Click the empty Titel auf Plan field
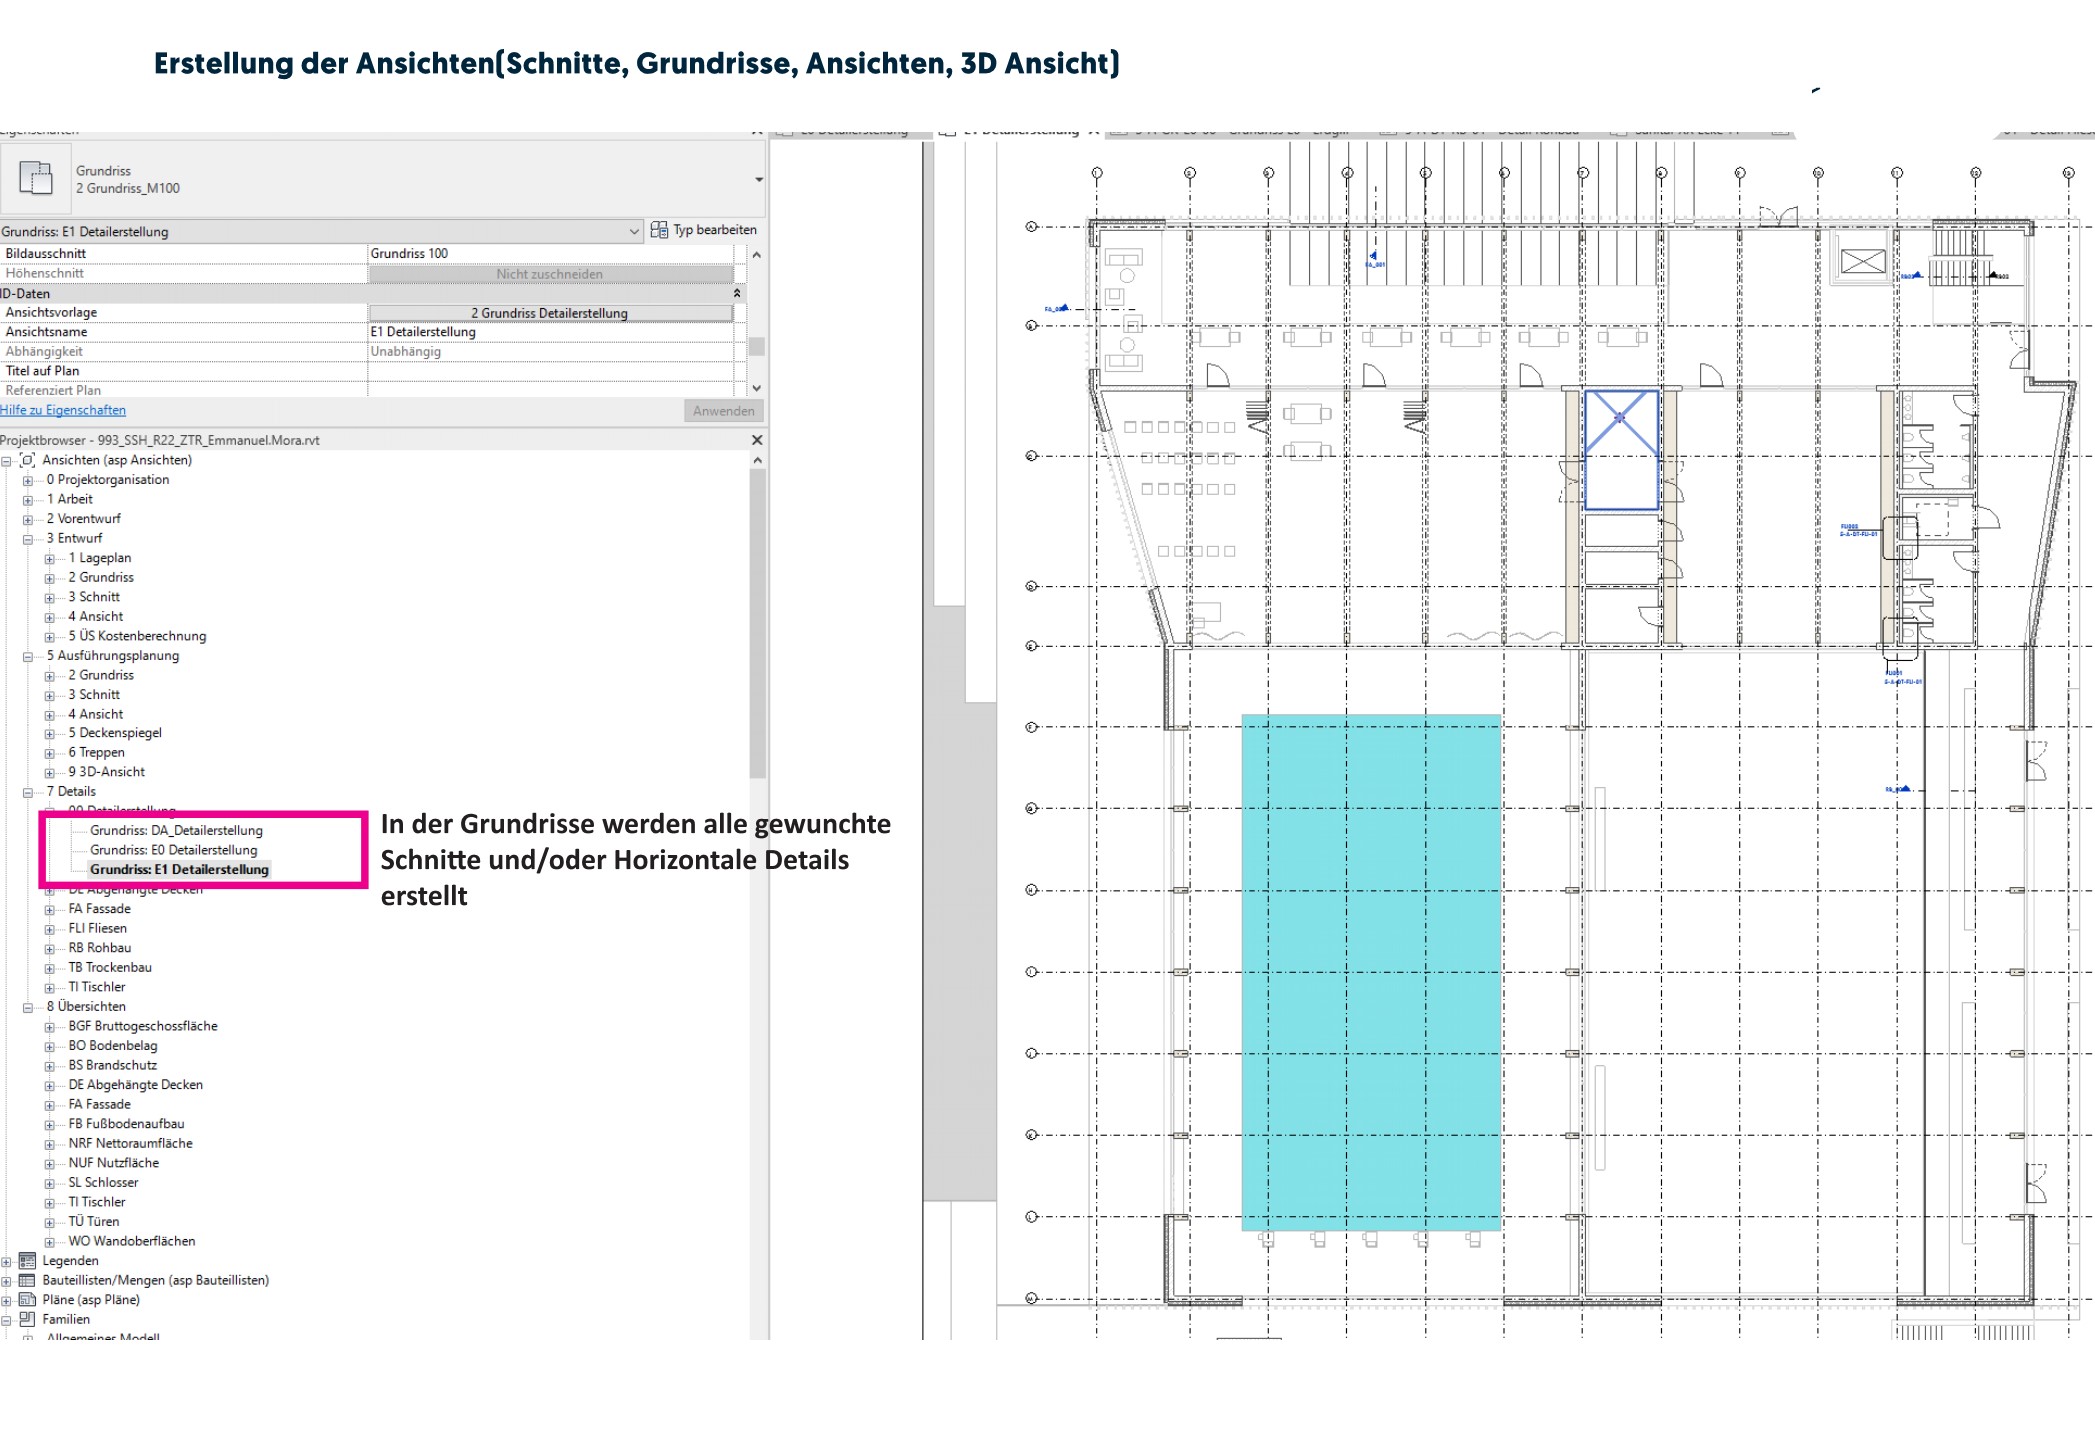Viewport: 2095px width, 1455px height. 551,371
